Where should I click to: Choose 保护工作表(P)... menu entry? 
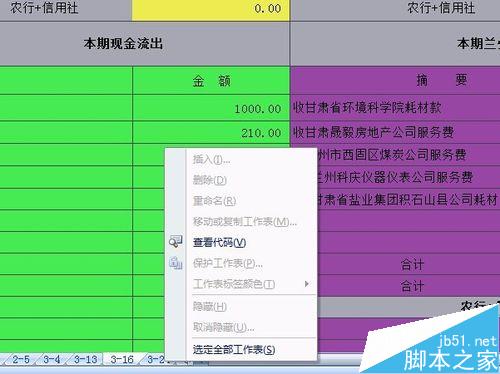click(x=228, y=263)
